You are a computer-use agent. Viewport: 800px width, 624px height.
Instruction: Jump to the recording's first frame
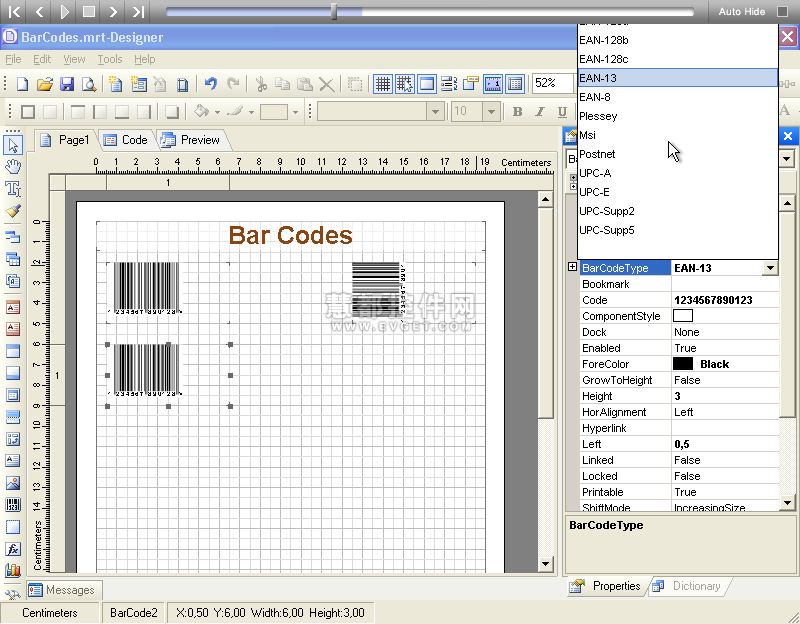tap(15, 11)
